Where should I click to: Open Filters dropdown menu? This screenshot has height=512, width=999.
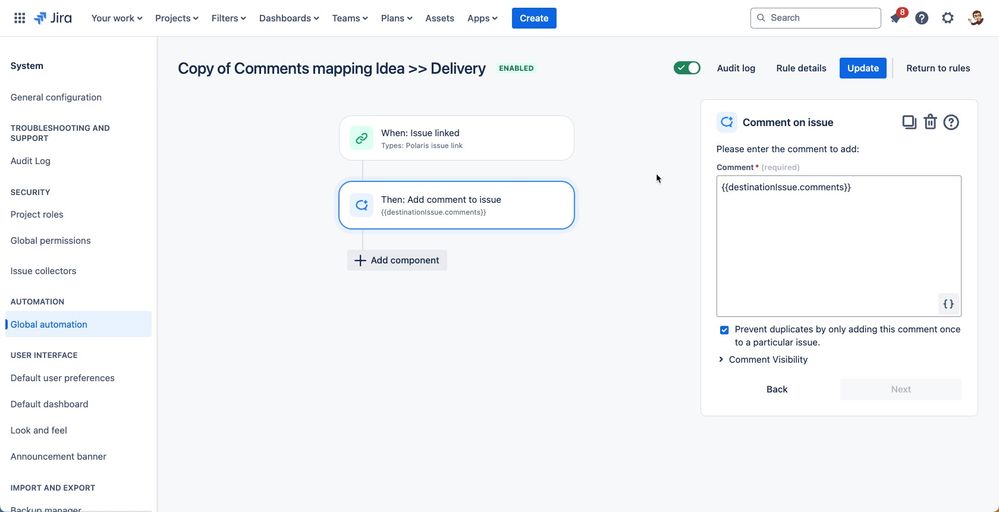(229, 18)
